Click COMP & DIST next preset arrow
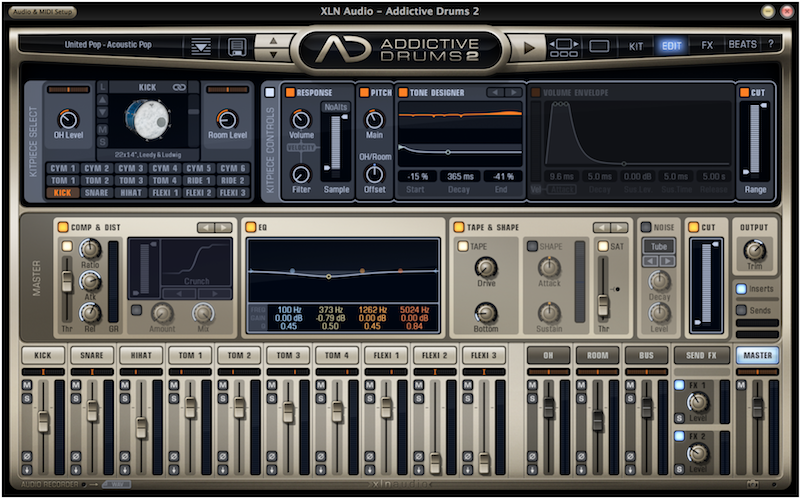This screenshot has width=800, height=499. (223, 227)
